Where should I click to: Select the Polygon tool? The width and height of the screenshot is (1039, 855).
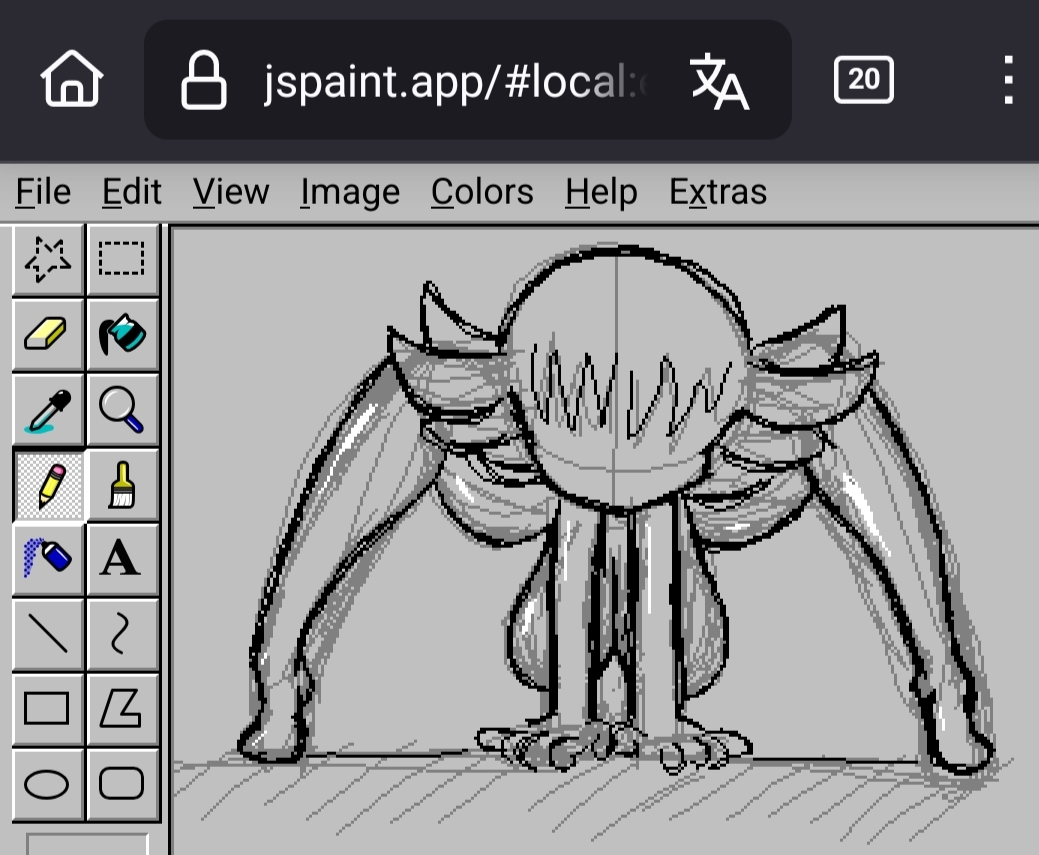tap(123, 709)
